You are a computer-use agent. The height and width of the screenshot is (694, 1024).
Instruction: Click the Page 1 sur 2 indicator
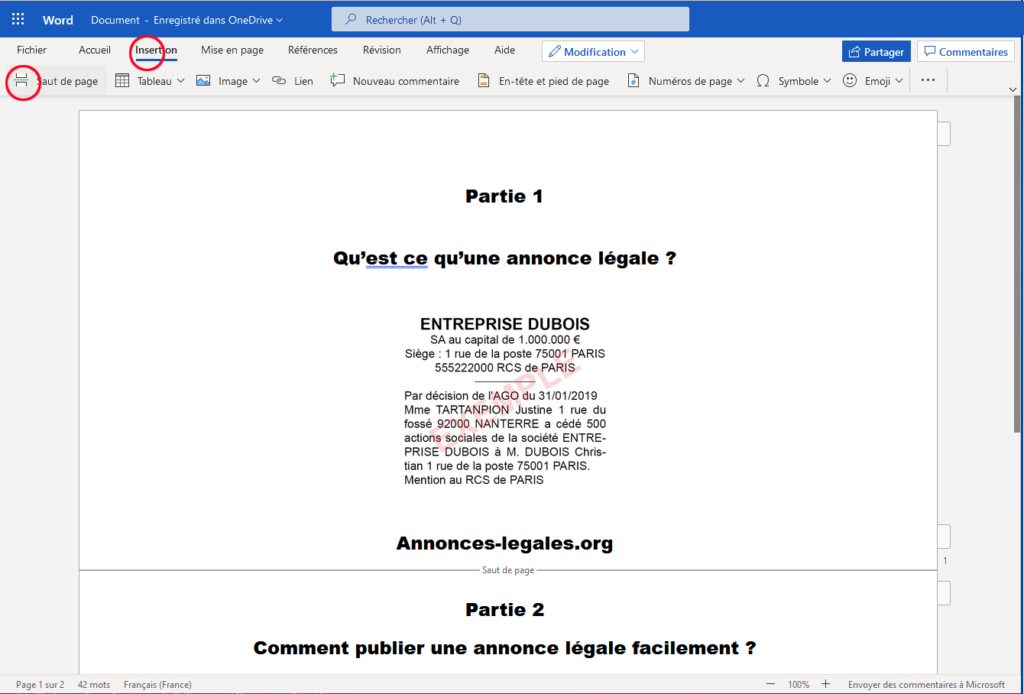pyautogui.click(x=40, y=684)
